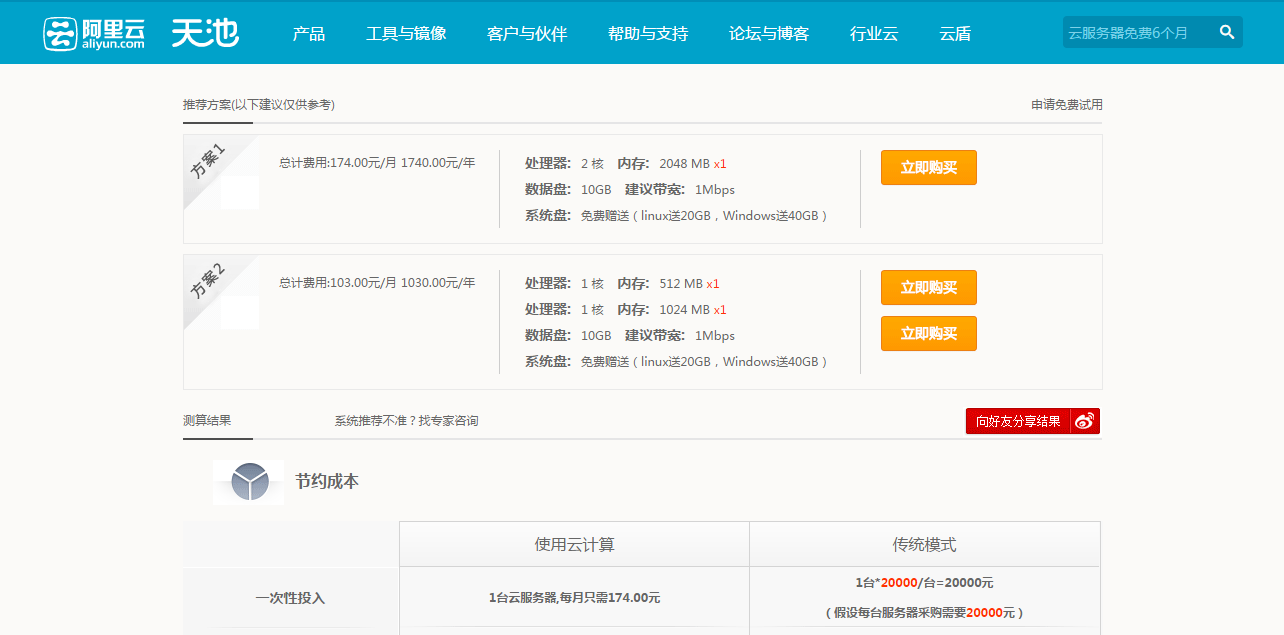Open 论坛与博客 navigation item
1284x635 pixels.
coord(769,34)
